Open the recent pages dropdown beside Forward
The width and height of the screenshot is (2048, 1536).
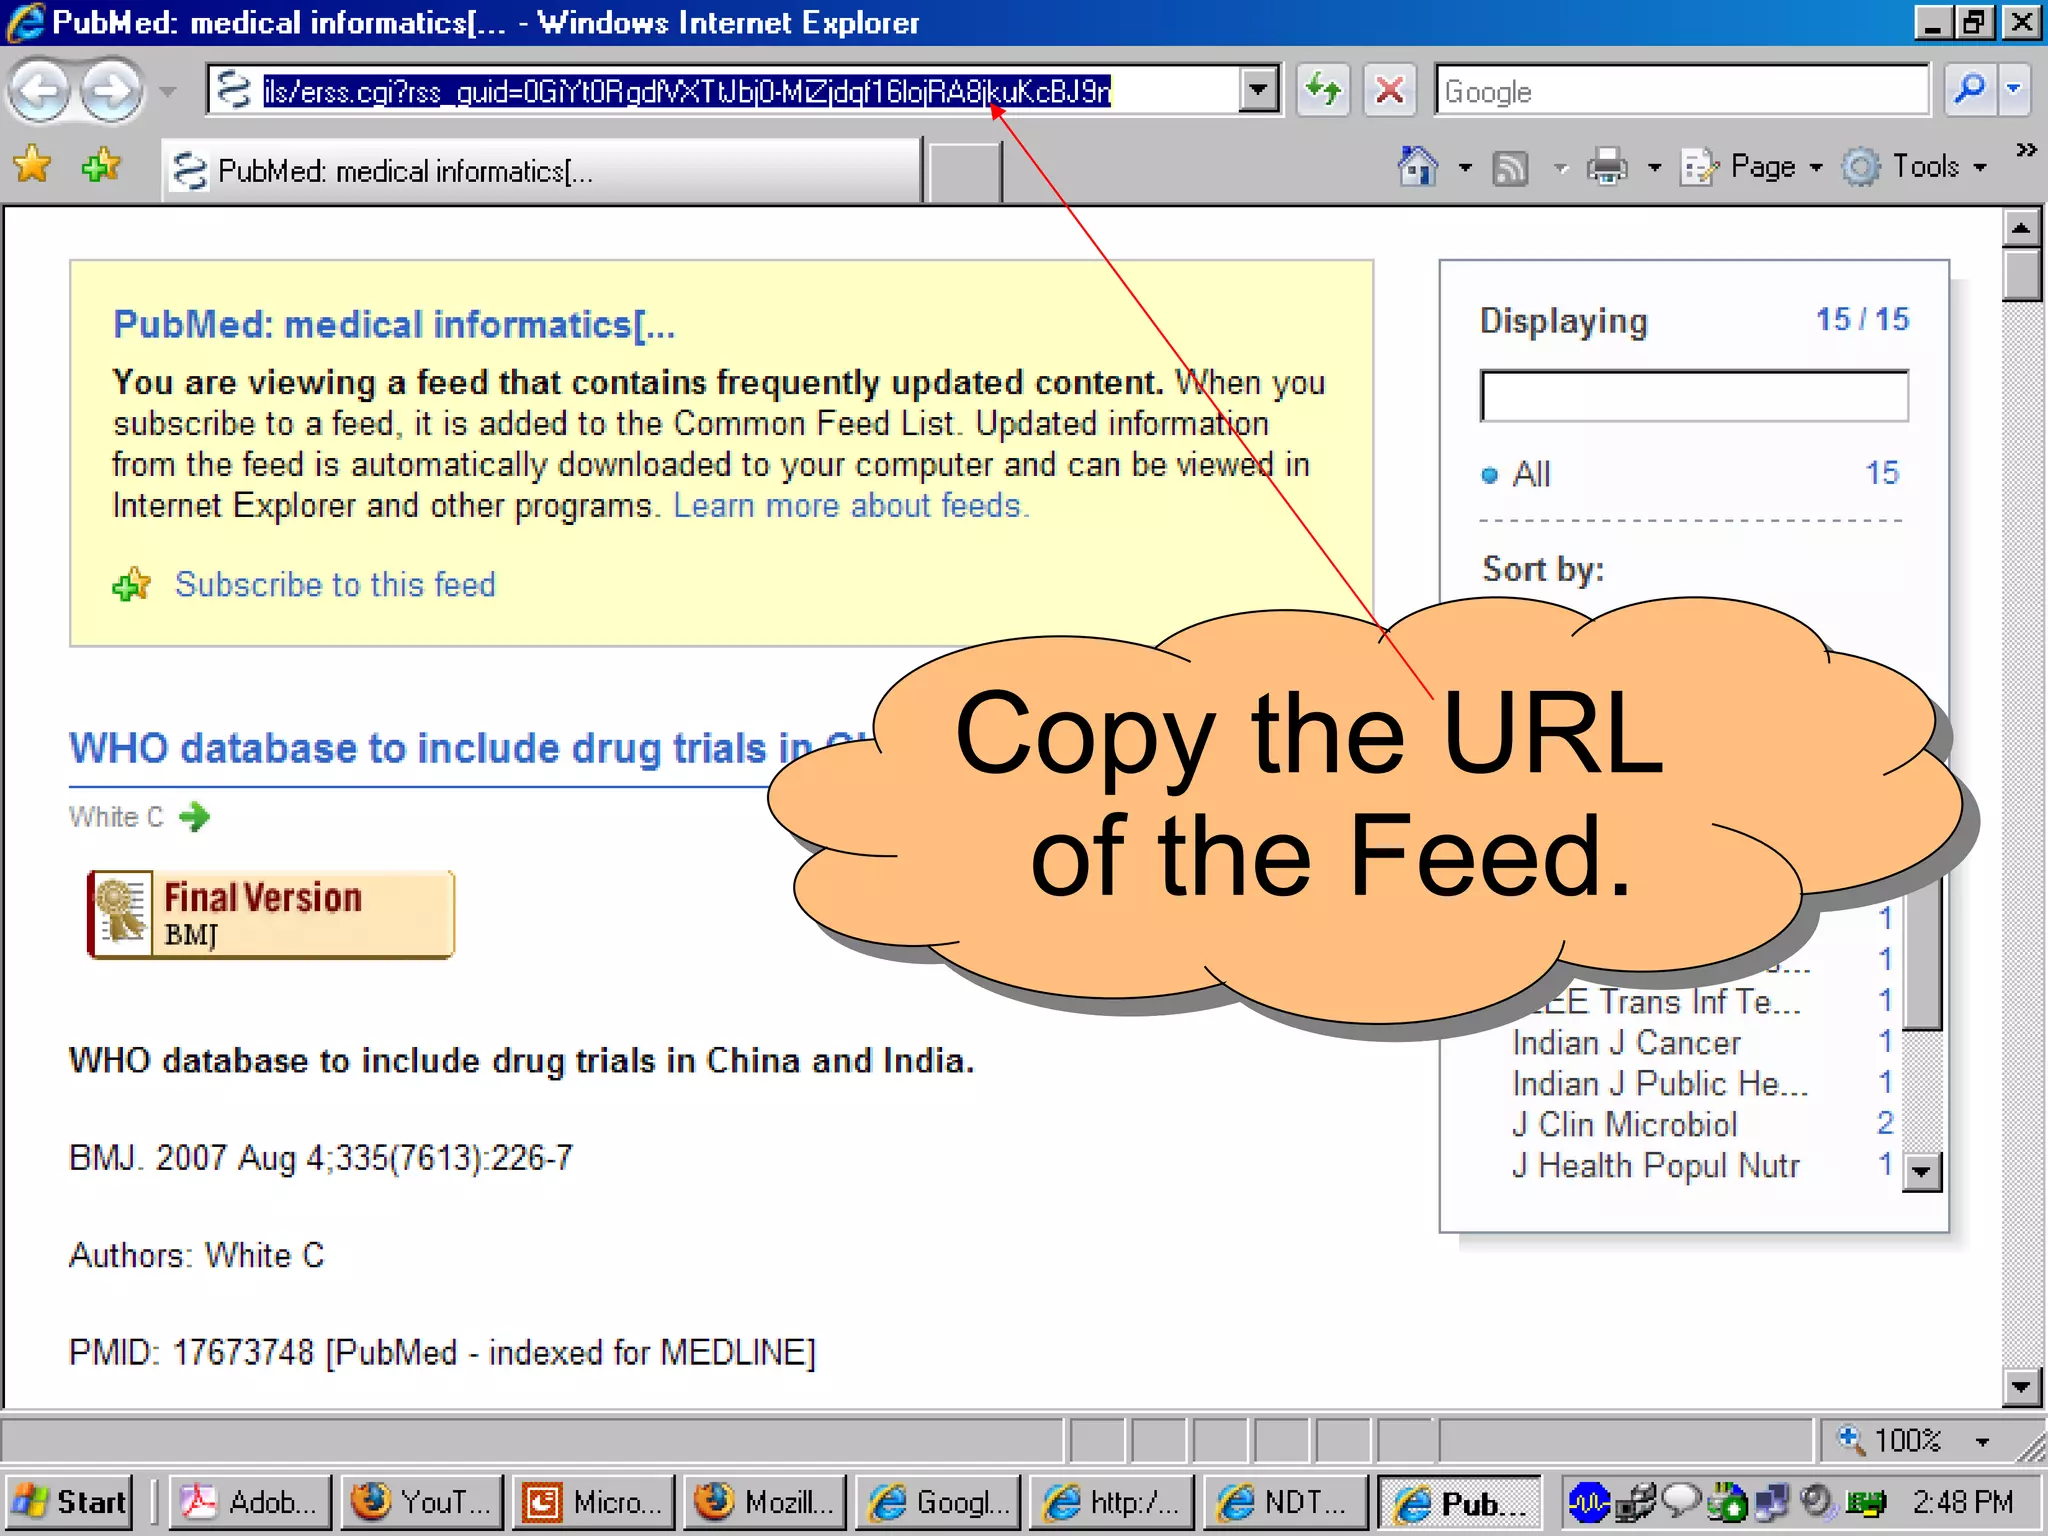coord(168,92)
